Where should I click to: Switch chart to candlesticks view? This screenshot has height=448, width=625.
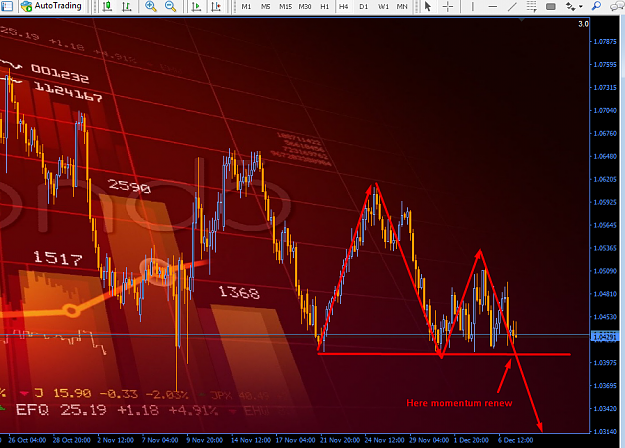click(107, 6)
